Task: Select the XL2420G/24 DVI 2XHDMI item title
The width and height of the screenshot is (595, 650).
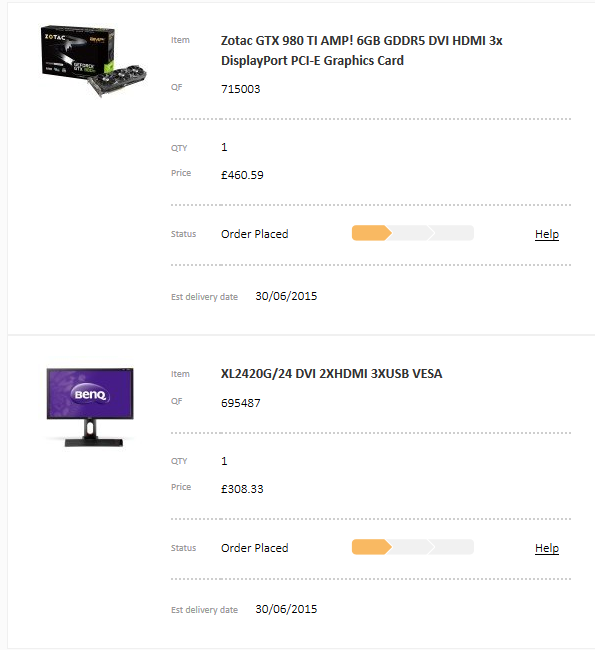Action: 331,374
